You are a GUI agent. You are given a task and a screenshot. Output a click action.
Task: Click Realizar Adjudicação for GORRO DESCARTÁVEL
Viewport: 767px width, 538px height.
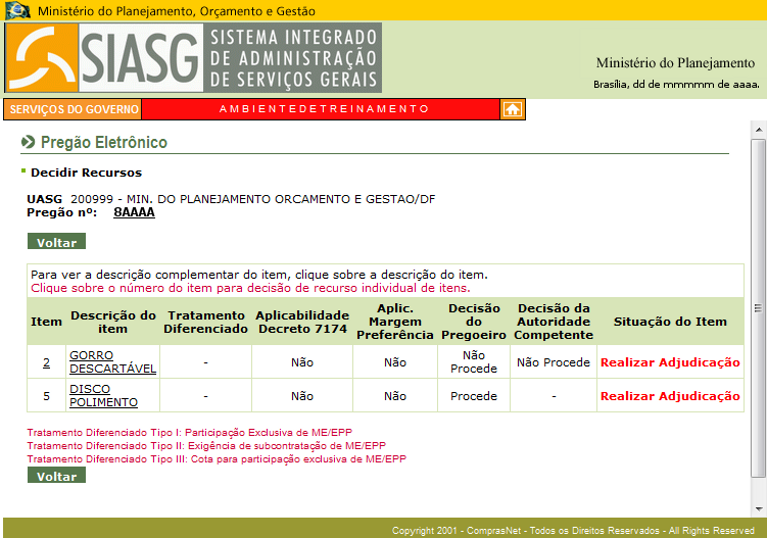[670, 362]
